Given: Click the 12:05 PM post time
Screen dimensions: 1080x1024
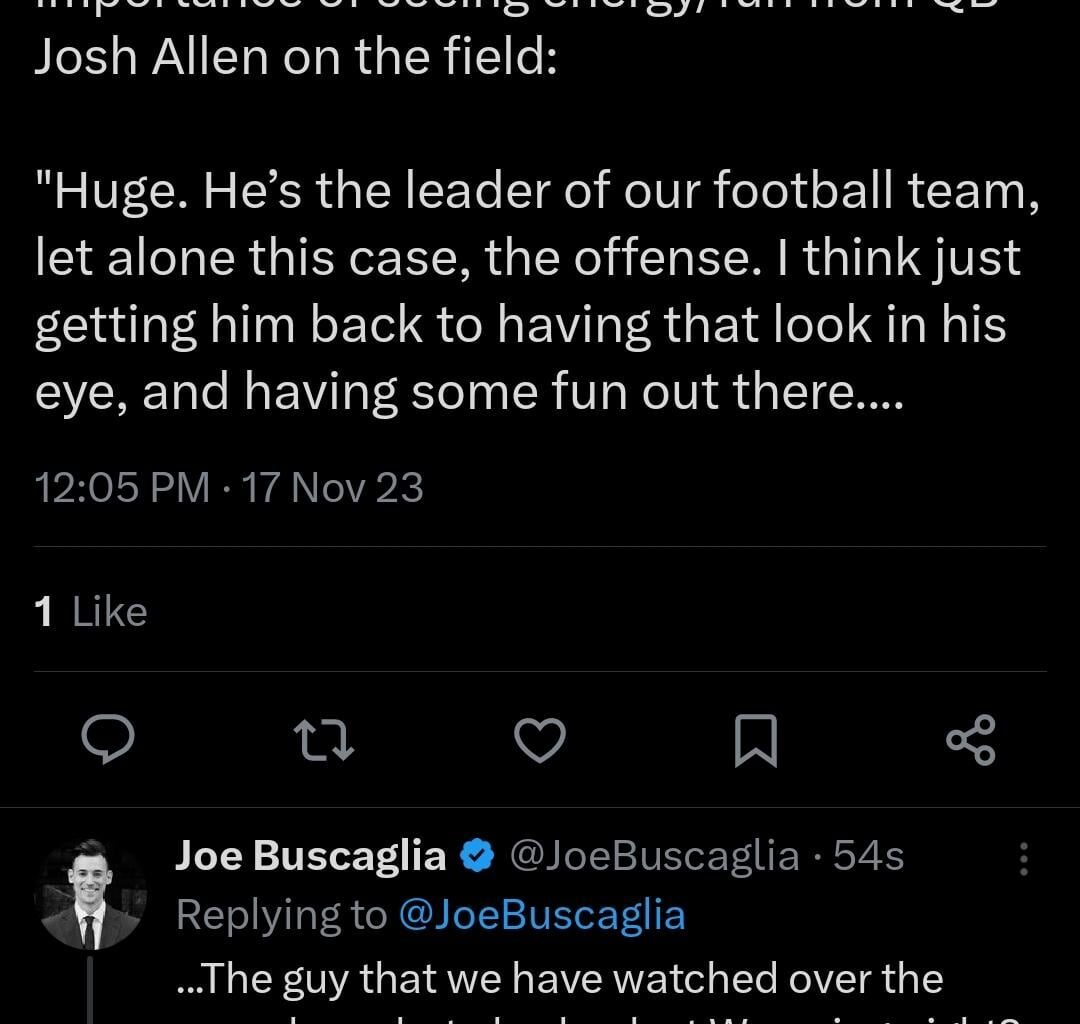Looking at the screenshot, I should pyautogui.click(x=122, y=488).
